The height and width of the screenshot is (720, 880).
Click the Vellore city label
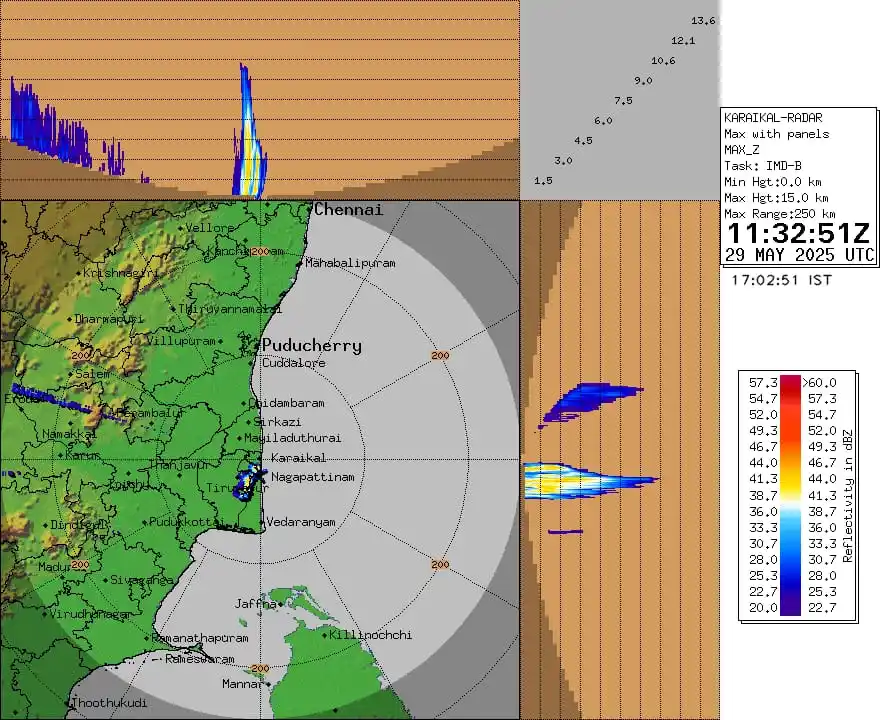pyautogui.click(x=210, y=228)
